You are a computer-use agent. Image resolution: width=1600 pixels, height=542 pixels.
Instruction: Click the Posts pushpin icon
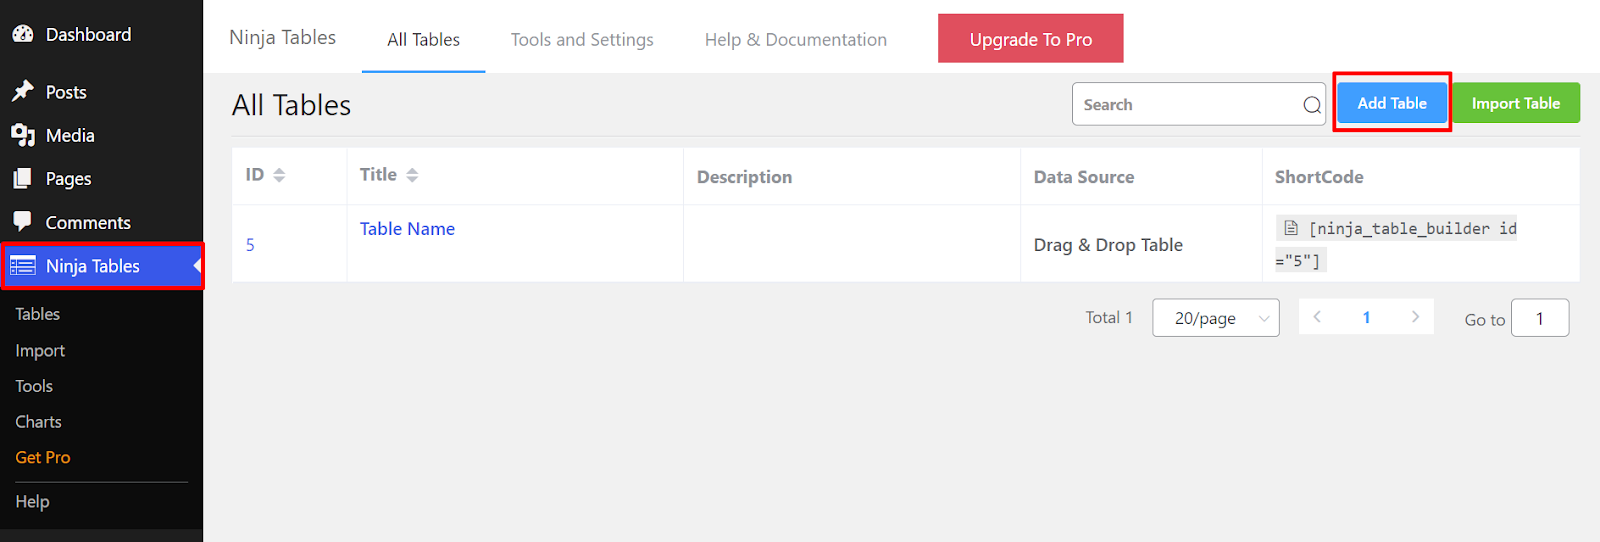point(23,91)
